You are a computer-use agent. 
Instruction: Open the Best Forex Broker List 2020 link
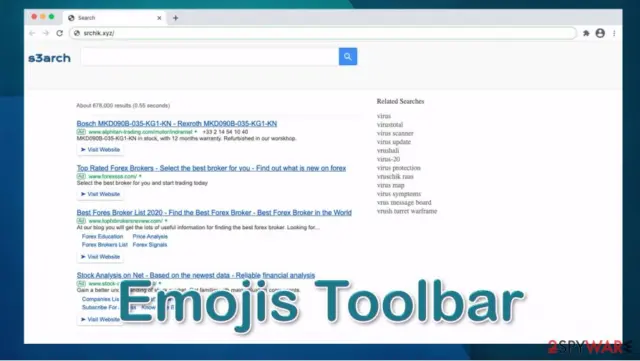pyautogui.click(x=214, y=212)
